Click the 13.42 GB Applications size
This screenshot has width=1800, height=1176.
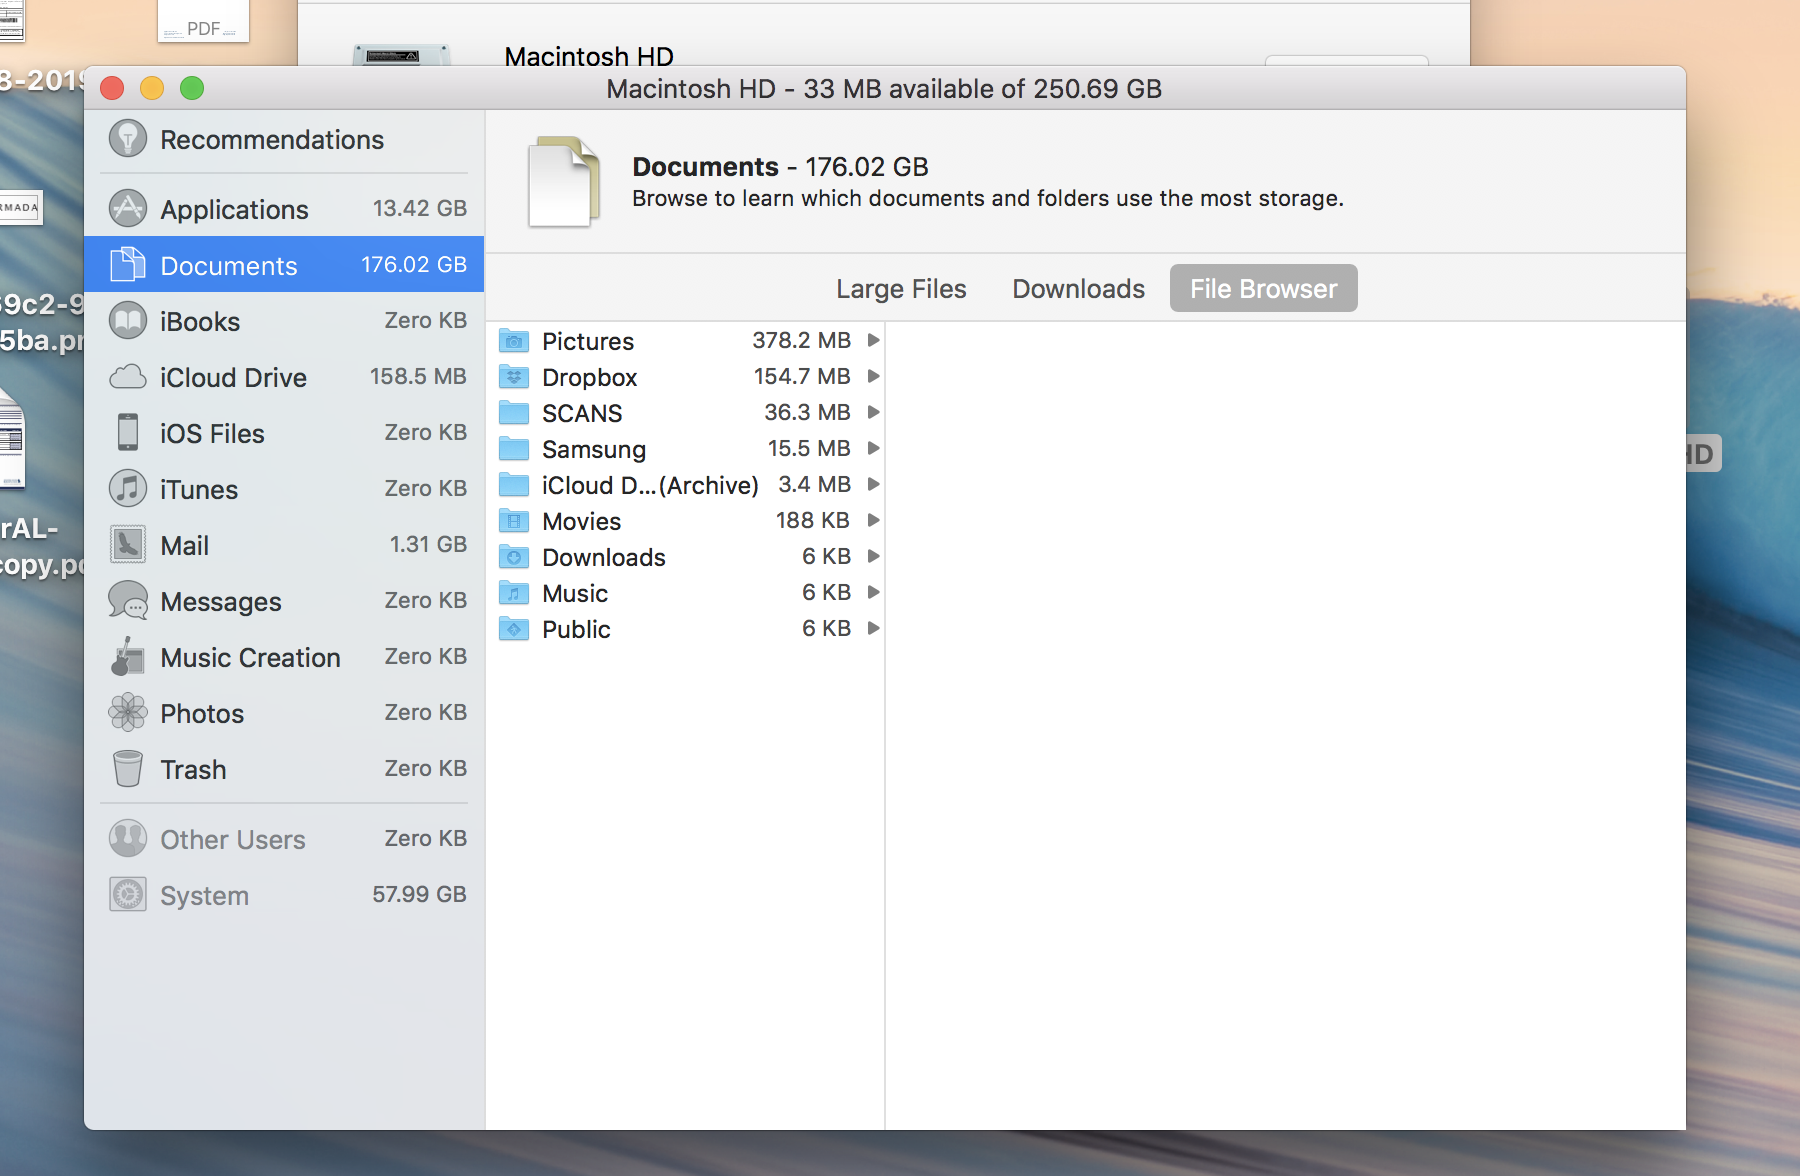(420, 208)
